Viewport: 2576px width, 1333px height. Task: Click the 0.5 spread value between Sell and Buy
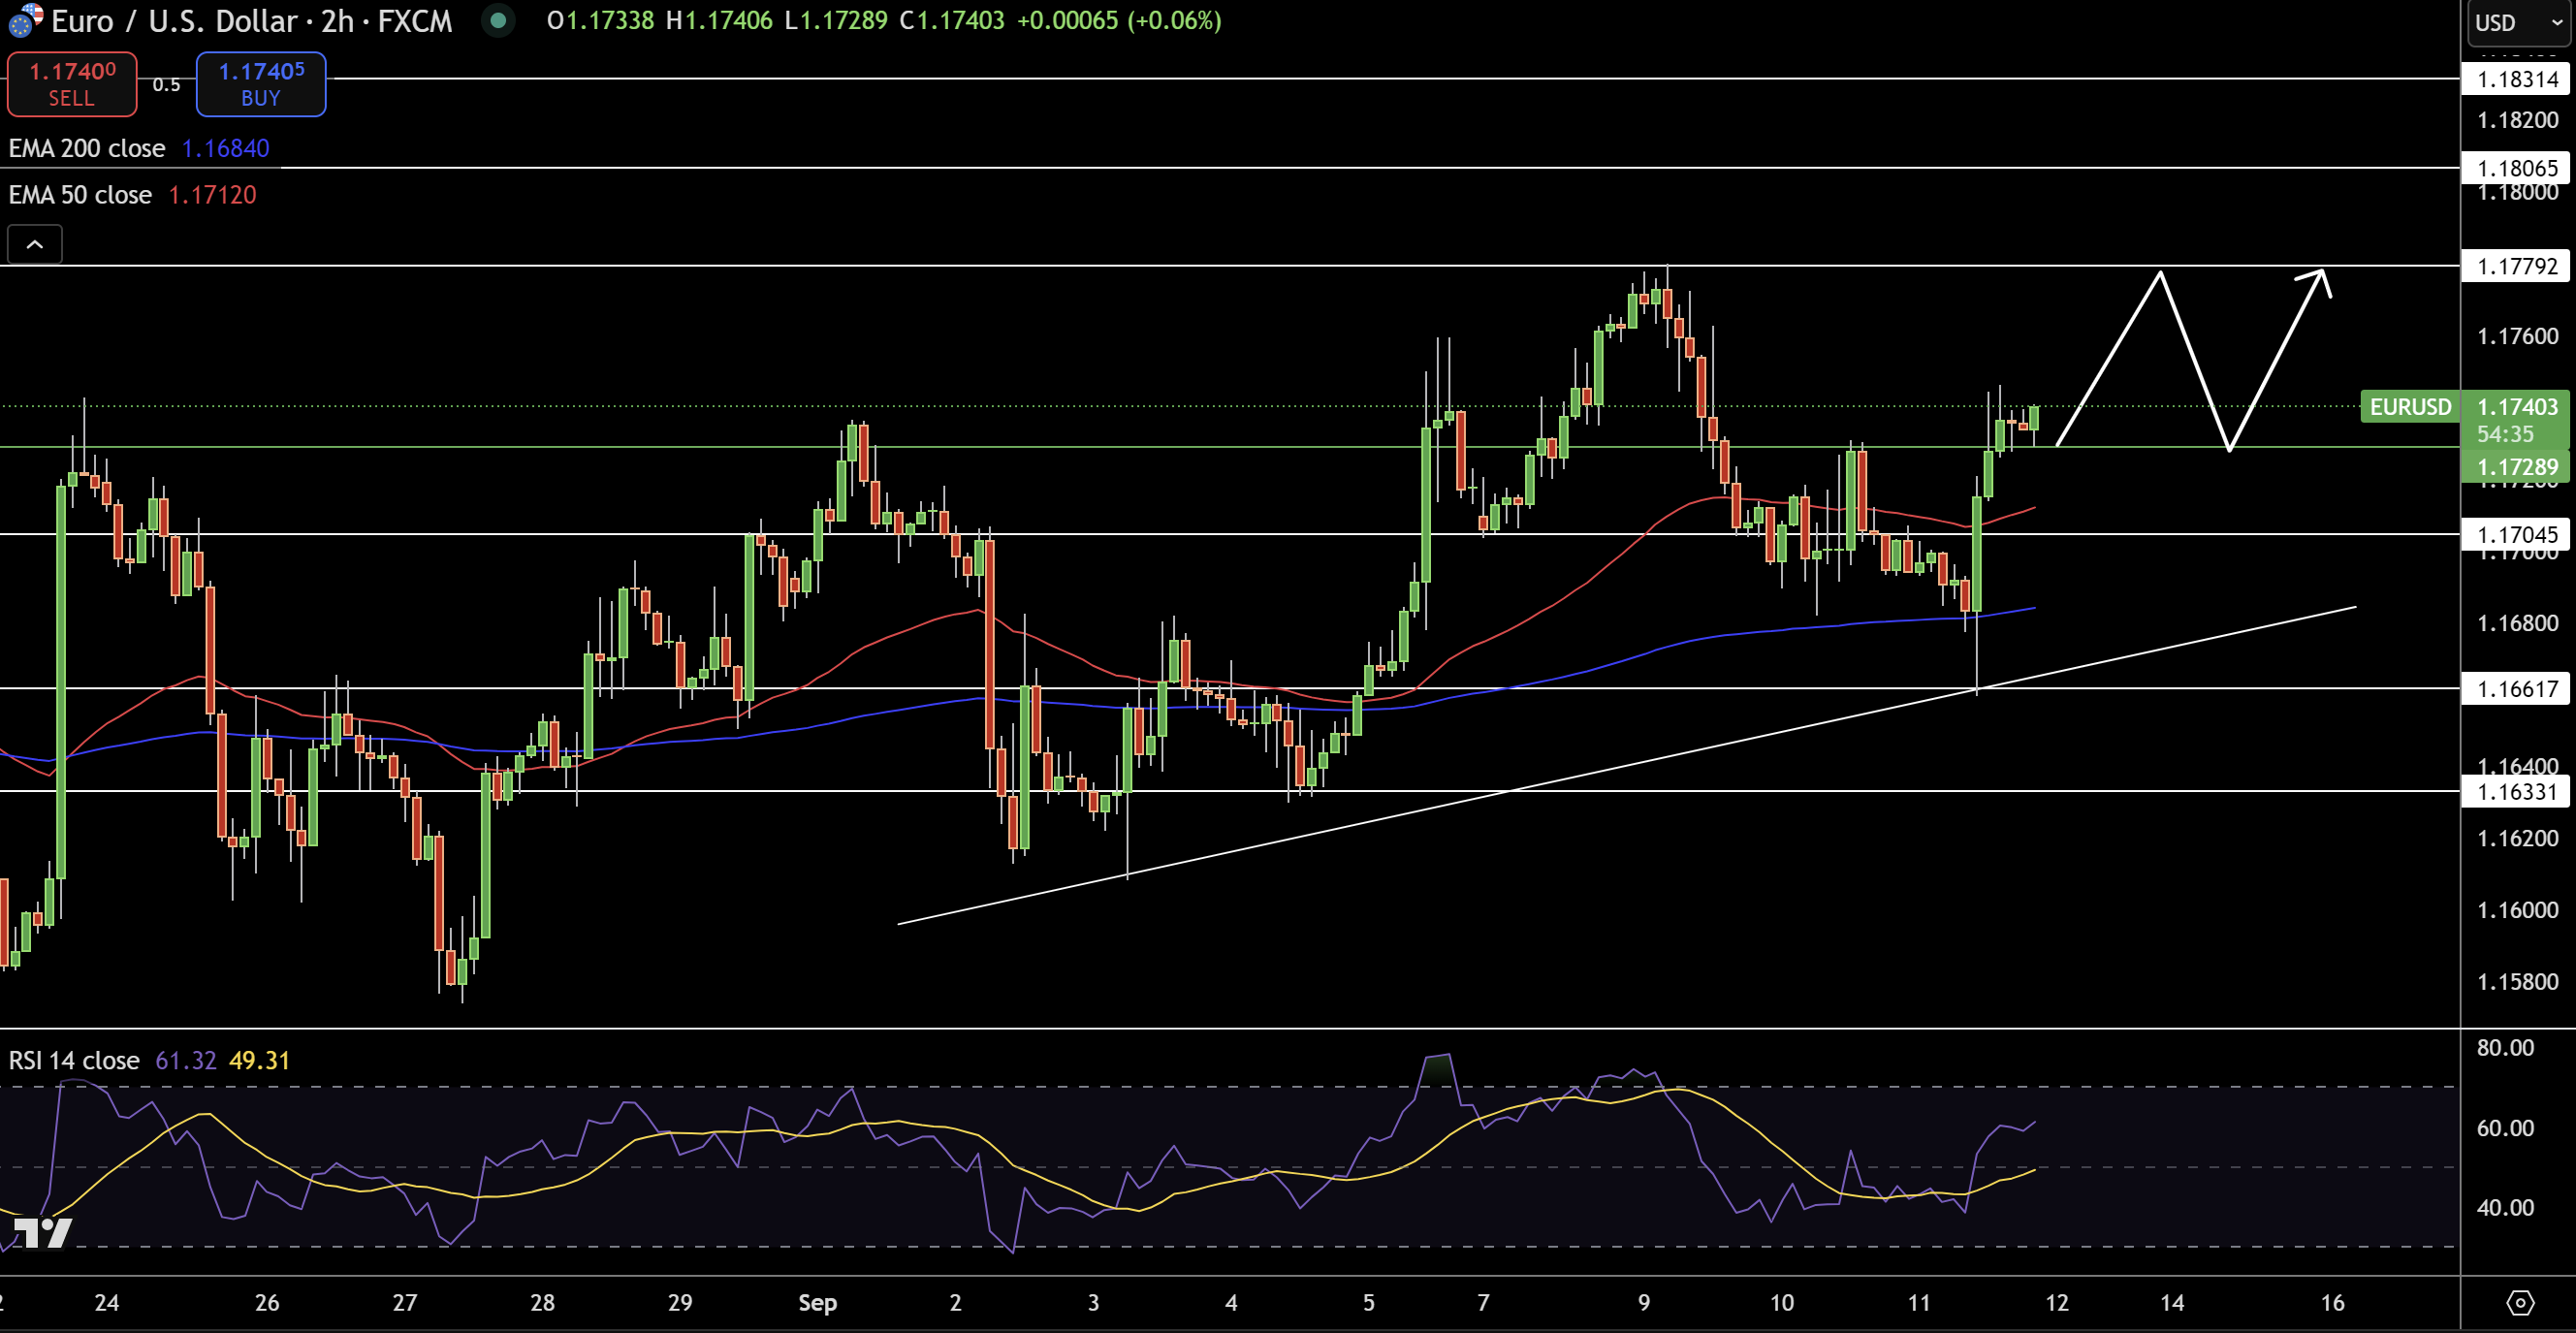click(166, 85)
